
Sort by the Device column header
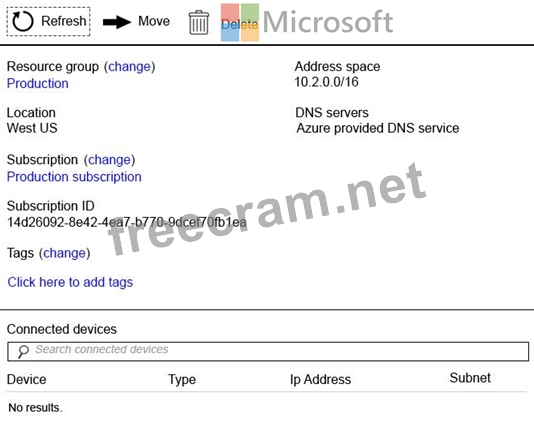(27, 379)
